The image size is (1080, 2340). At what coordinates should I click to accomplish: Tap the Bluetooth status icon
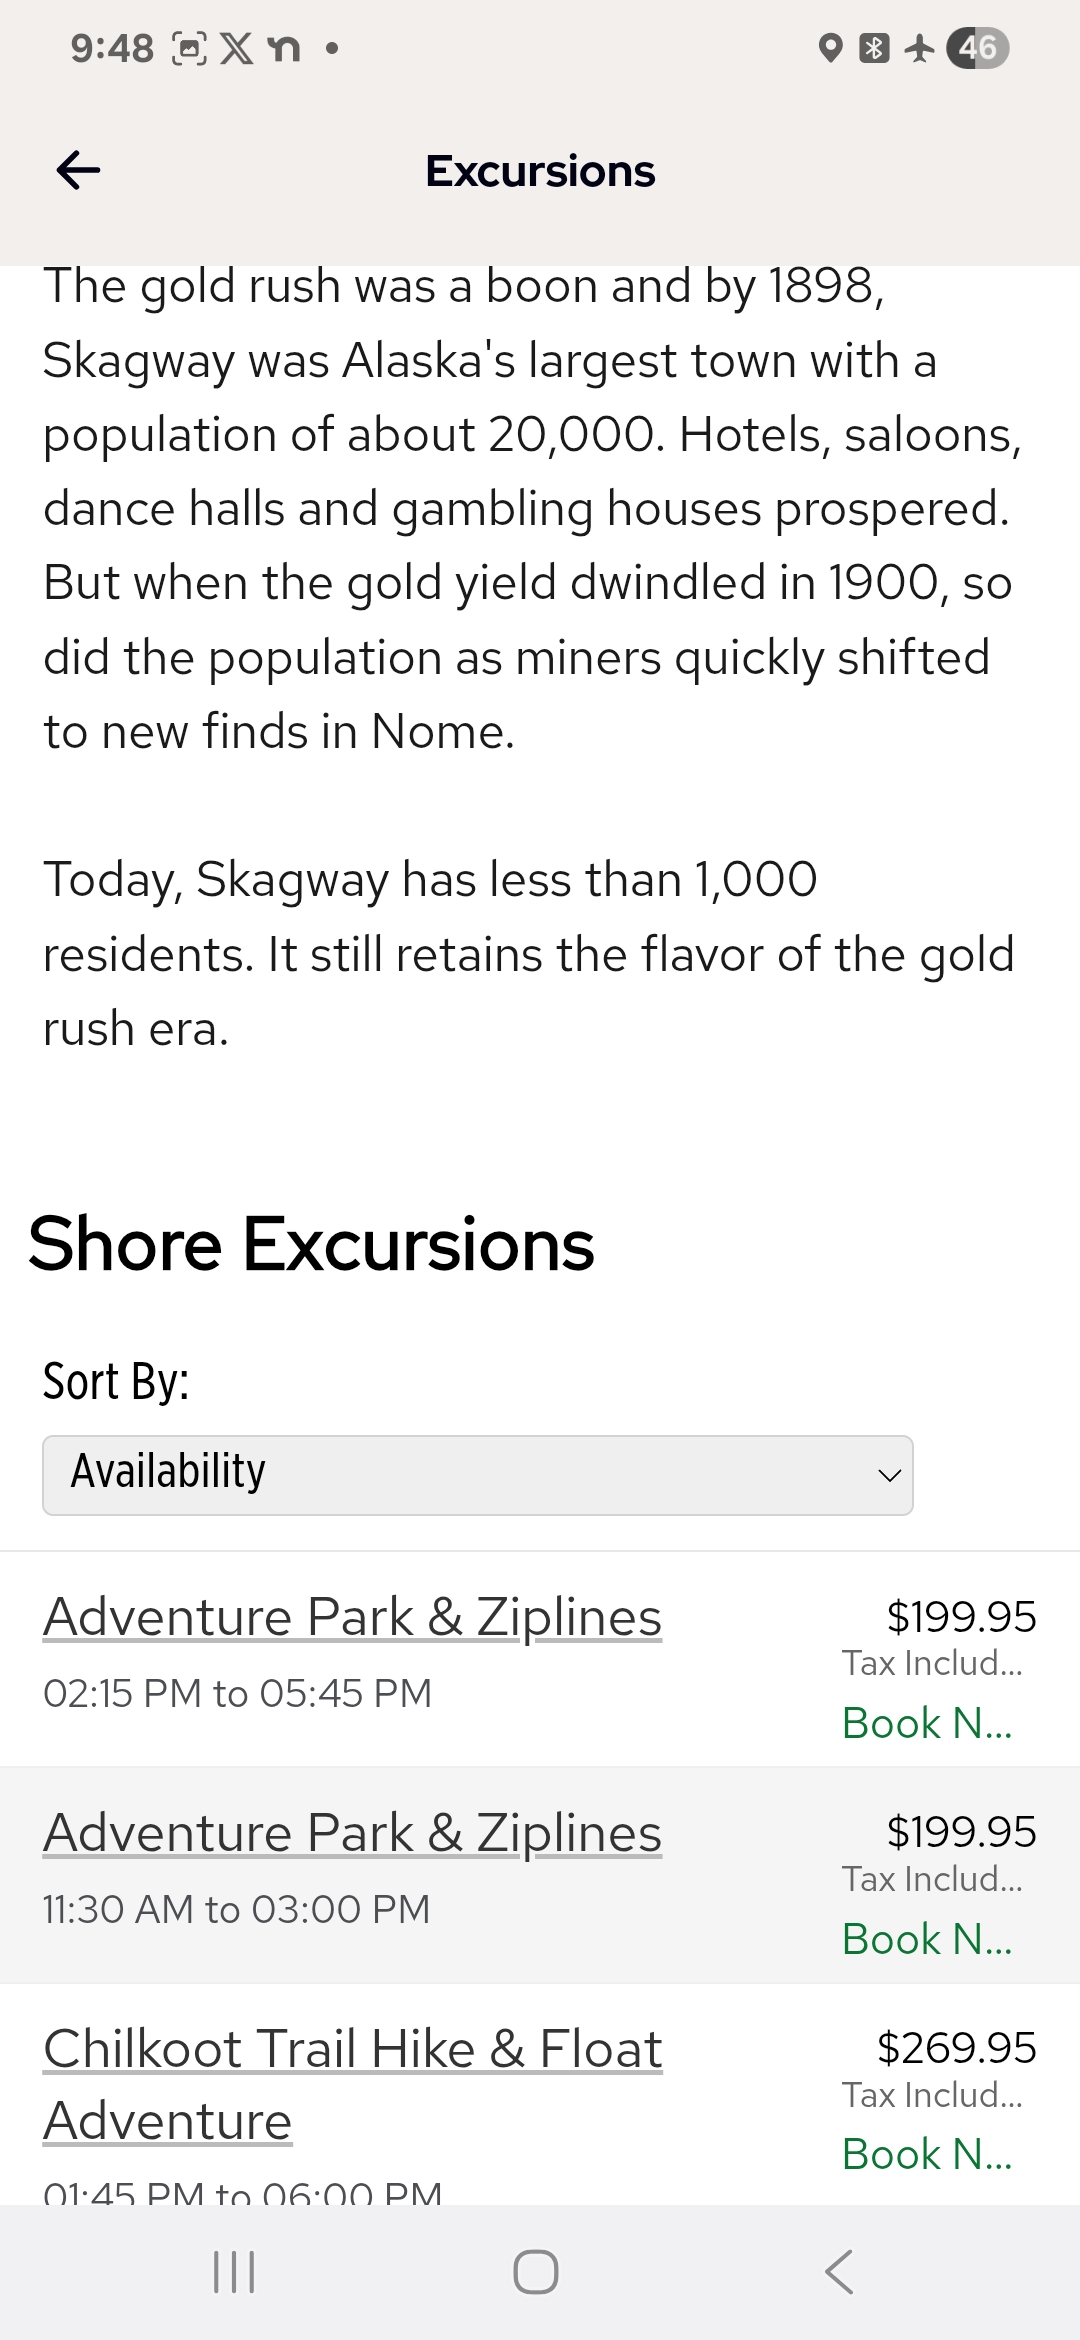coord(874,48)
